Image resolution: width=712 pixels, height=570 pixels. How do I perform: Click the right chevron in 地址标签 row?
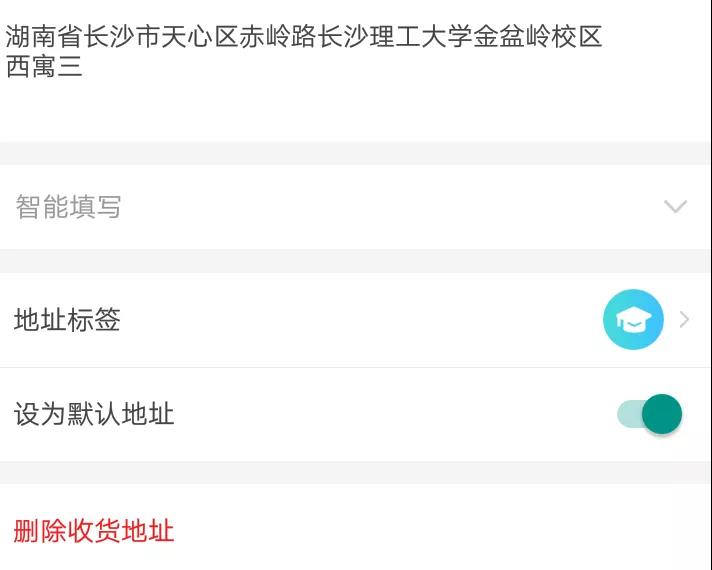click(x=685, y=320)
